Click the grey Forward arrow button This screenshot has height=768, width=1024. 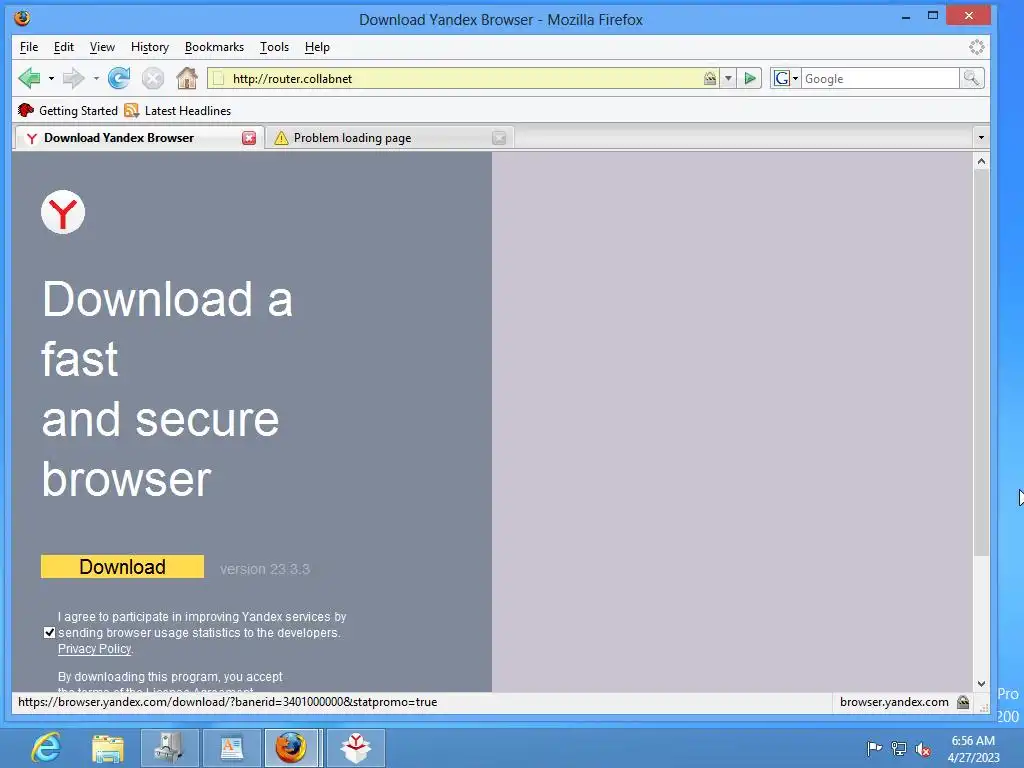(73, 78)
